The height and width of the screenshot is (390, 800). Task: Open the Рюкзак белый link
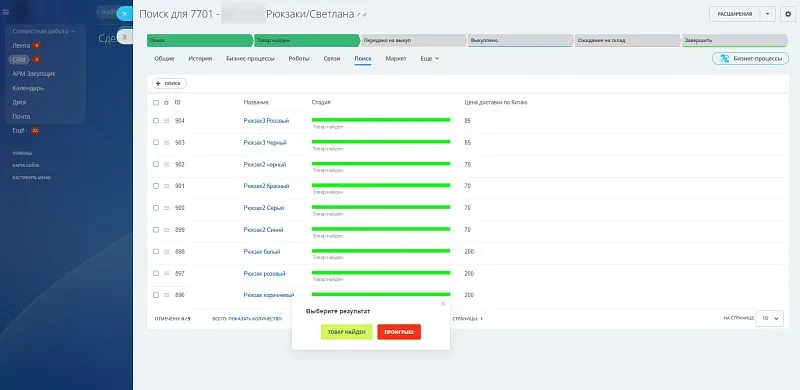tap(262, 252)
